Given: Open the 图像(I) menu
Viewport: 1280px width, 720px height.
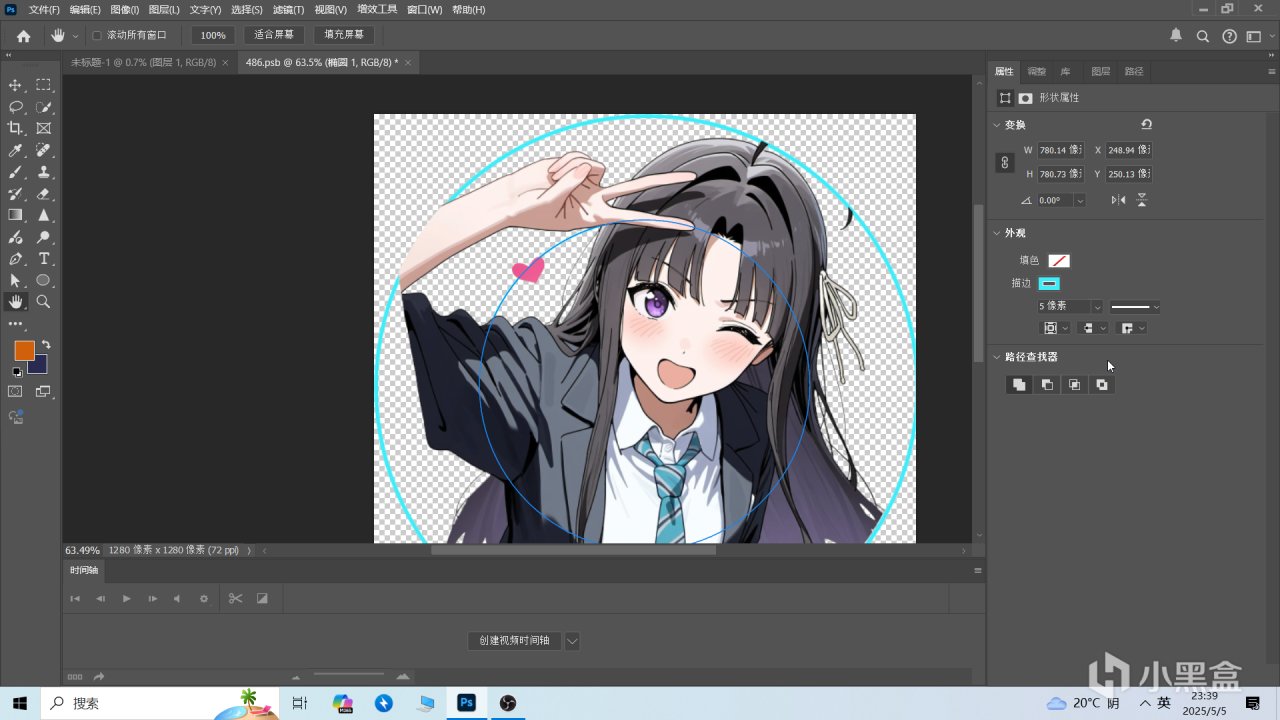Looking at the screenshot, I should tap(125, 10).
